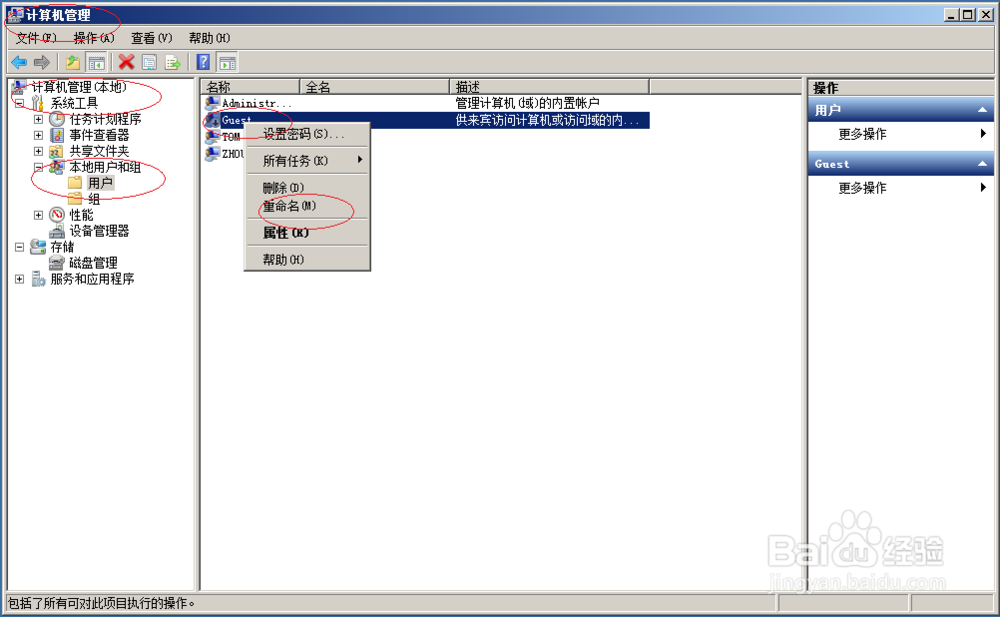Click the TOM user account icon
The width and height of the screenshot is (1000, 617).
click(x=212, y=137)
